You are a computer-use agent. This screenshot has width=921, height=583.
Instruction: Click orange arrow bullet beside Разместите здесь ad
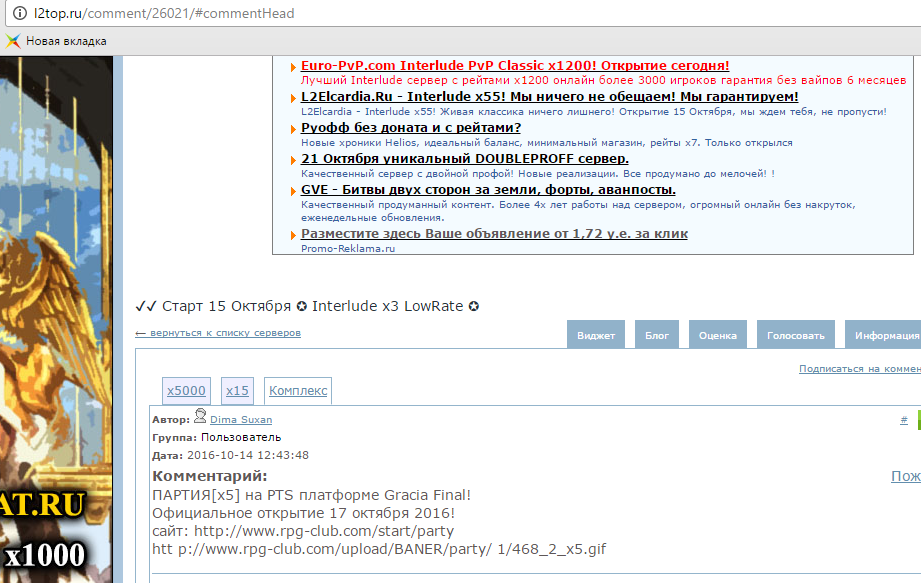click(293, 235)
